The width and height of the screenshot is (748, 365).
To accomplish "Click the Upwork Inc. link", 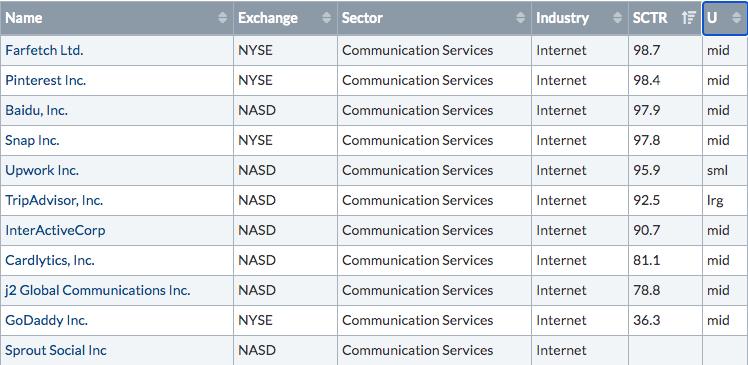I will (x=42, y=170).
